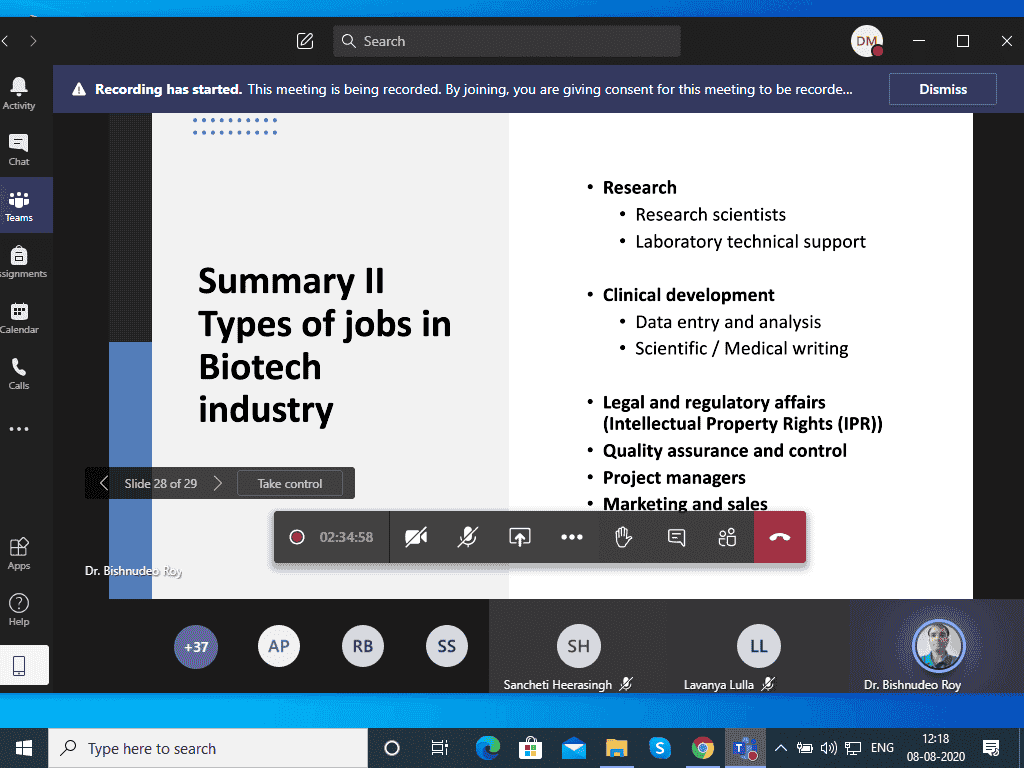Open the Calendar in the sidebar

pyautogui.click(x=19, y=317)
